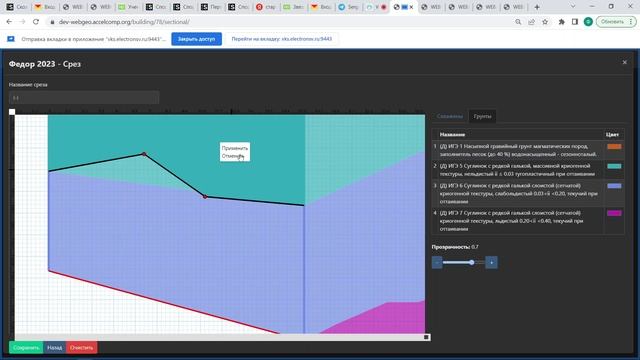Switch to the Грунты tab
The width and height of the screenshot is (640, 360).
(482, 116)
